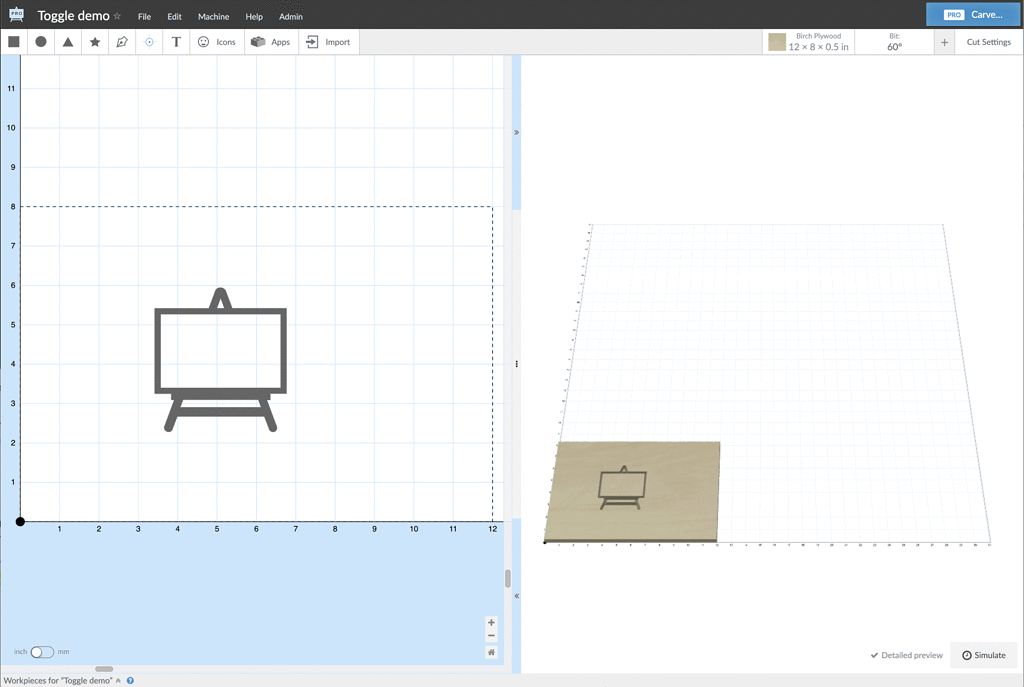Add a star shape to the canvas
This screenshot has width=1024, height=687.
point(94,41)
